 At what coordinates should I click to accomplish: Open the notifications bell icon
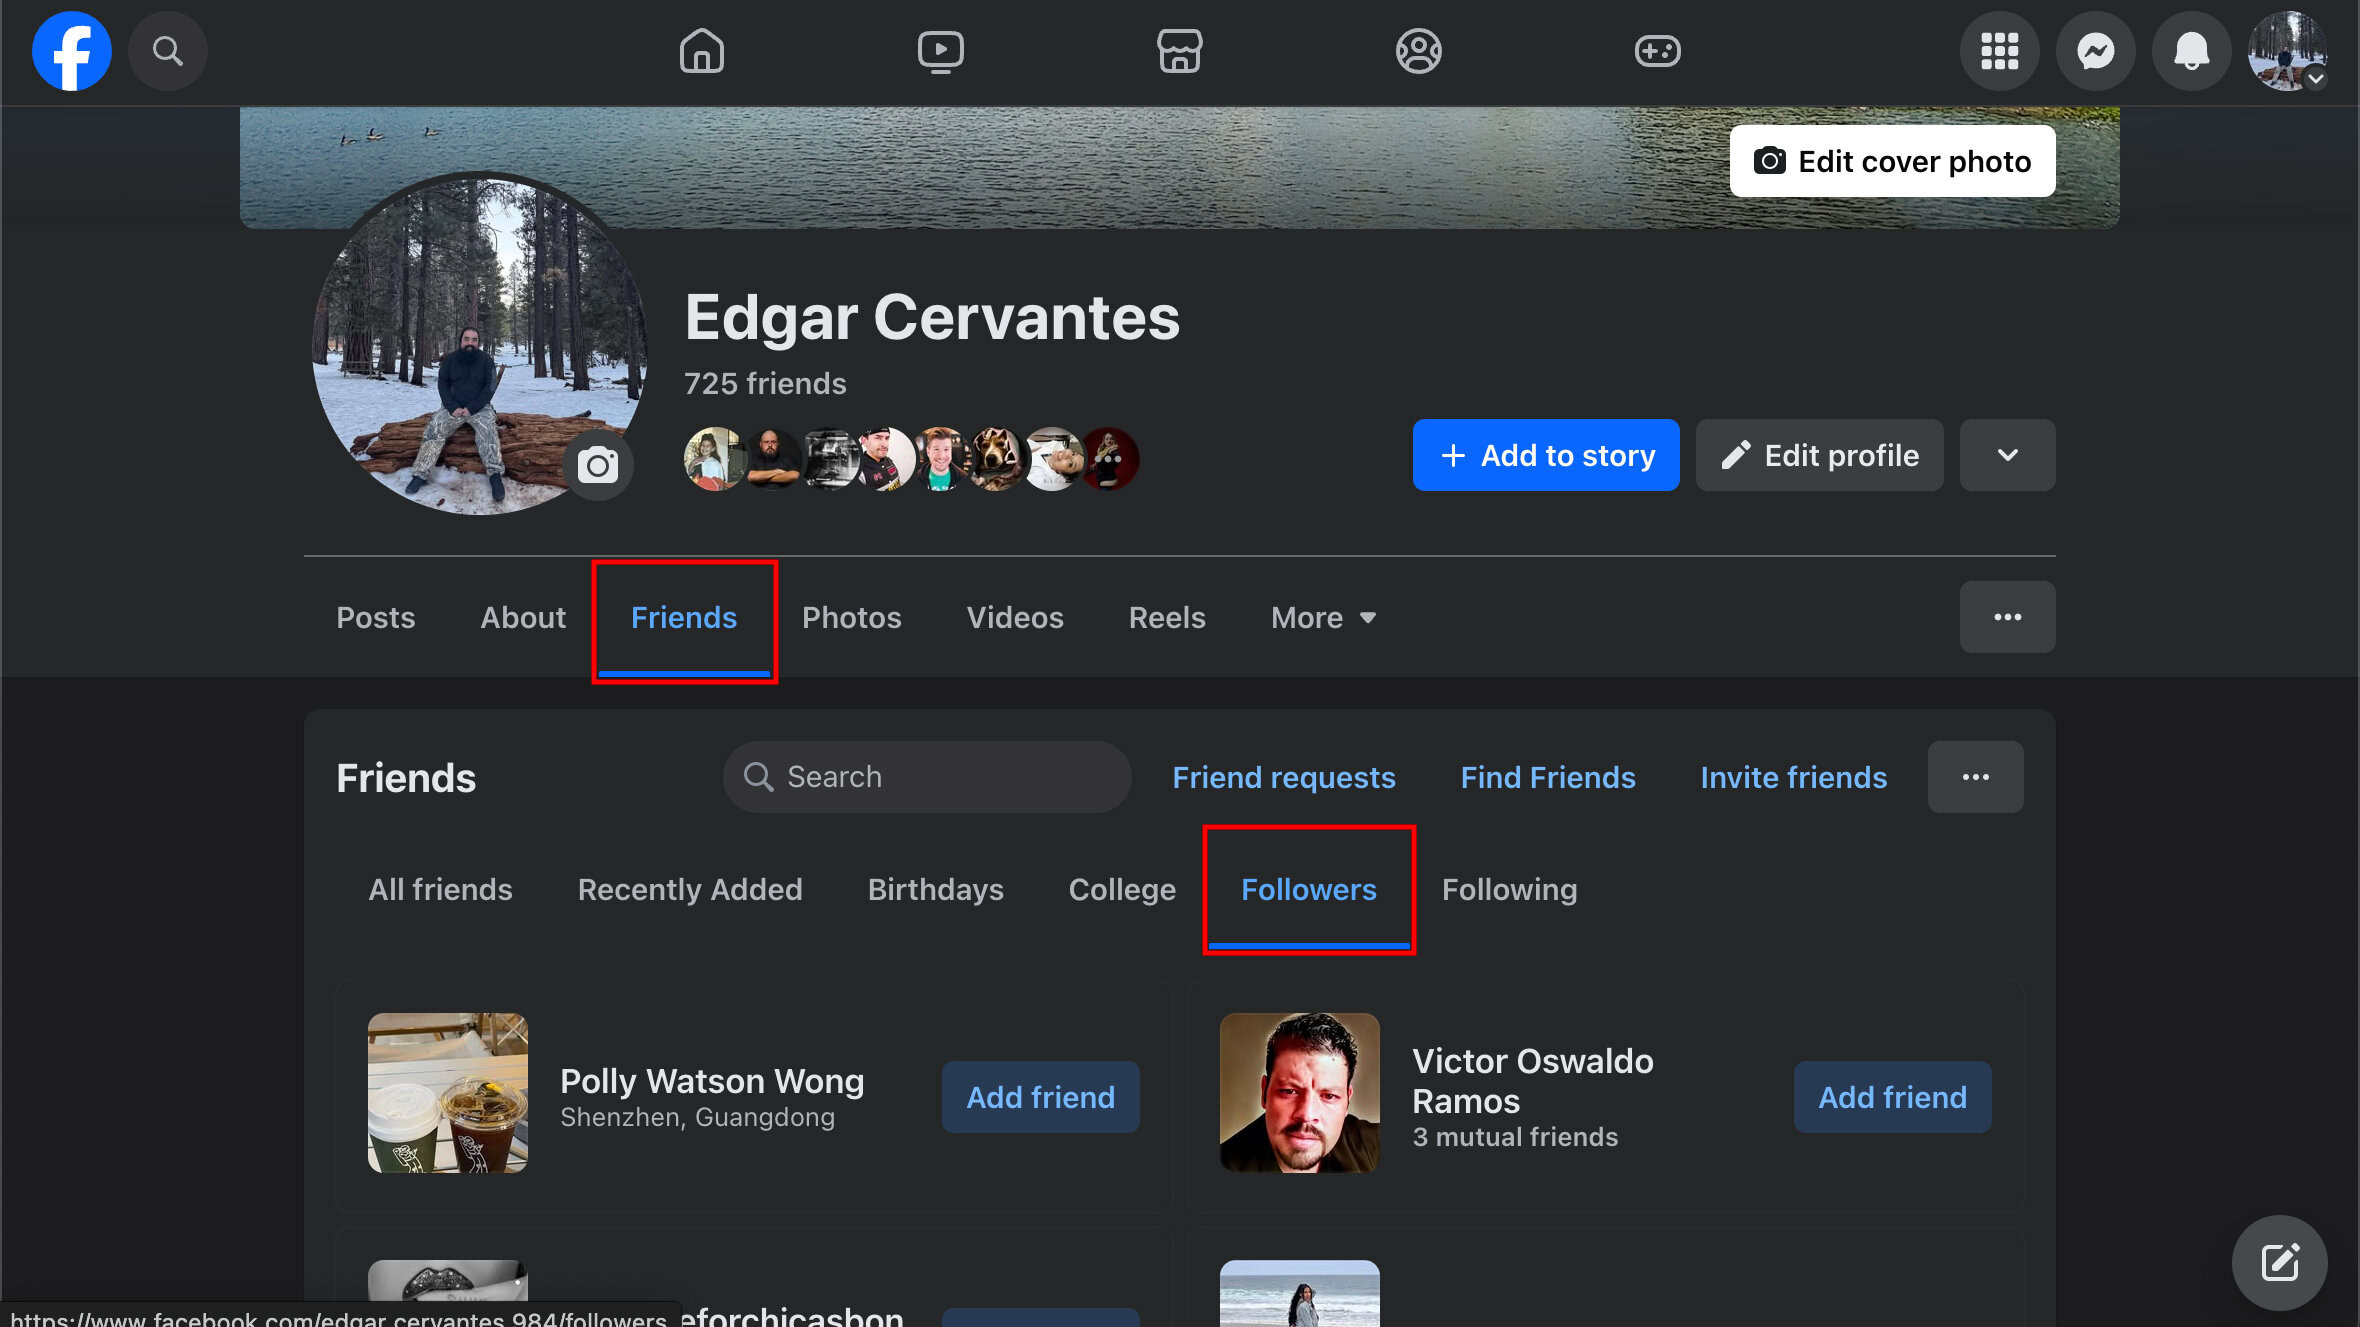point(2191,51)
